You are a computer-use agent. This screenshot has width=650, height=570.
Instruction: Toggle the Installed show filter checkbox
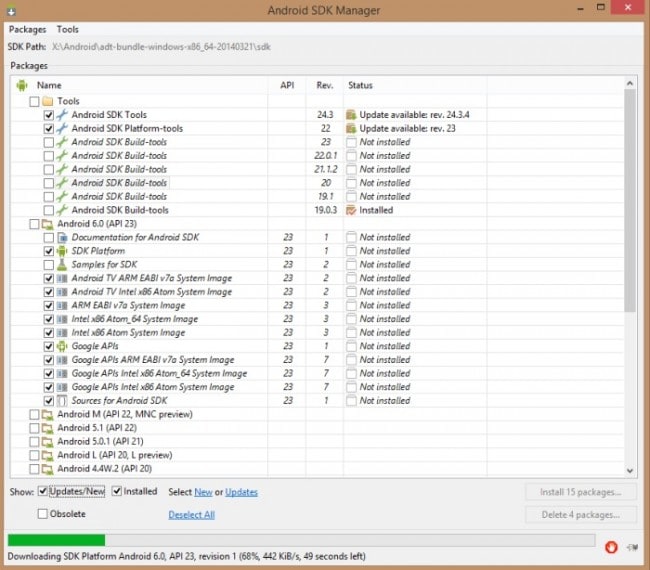pos(117,491)
